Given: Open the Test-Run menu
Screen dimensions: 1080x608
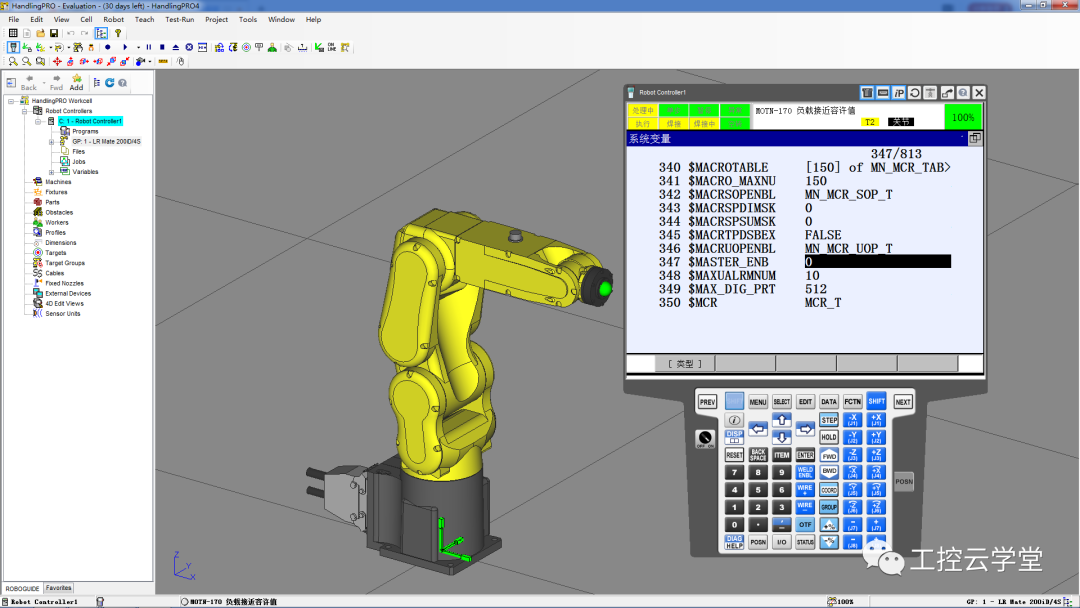Looking at the screenshot, I should [x=179, y=19].
